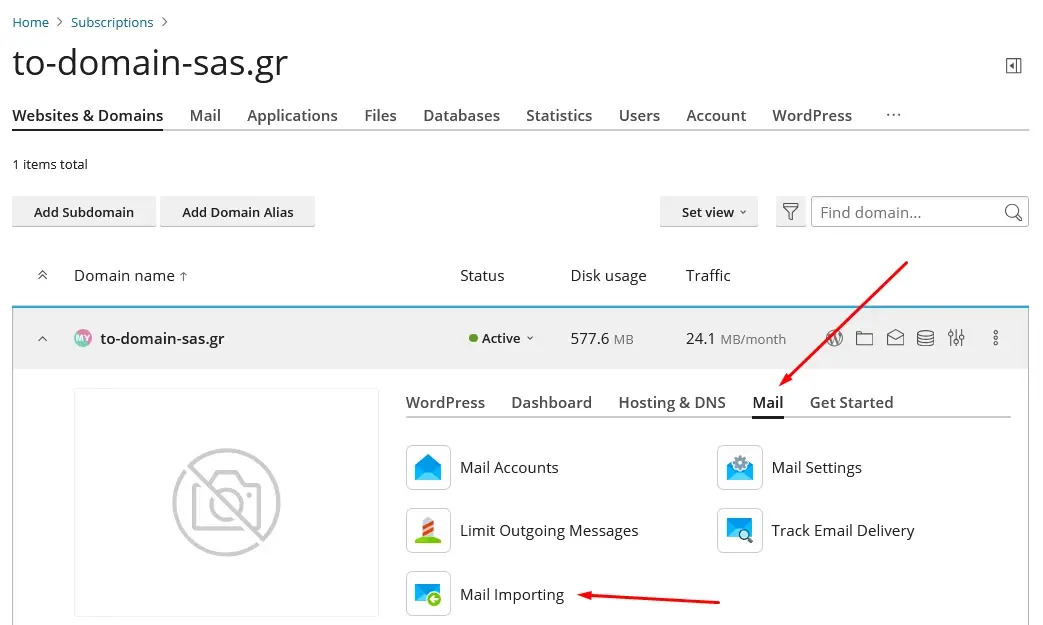Toggle the side panel icon at top right
This screenshot has width=1043, height=625.
click(1013, 66)
